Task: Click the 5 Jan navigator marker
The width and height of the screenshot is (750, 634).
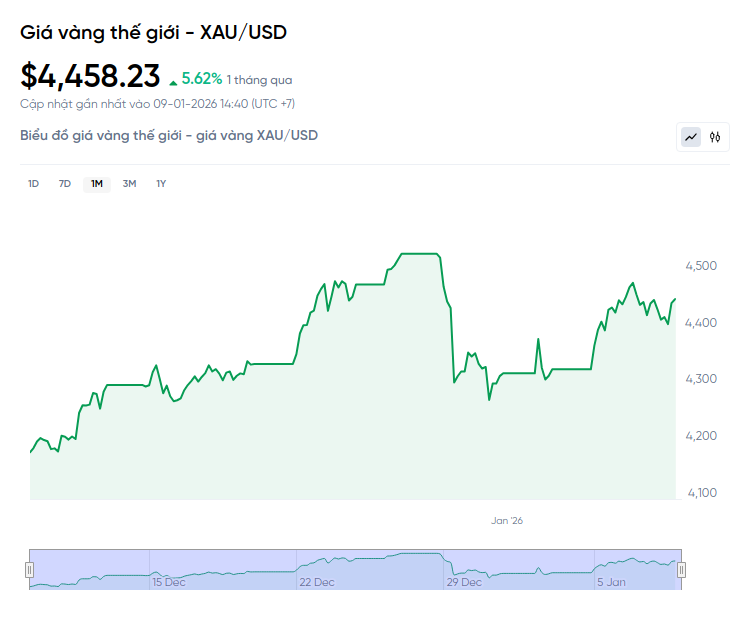Action: pyautogui.click(x=611, y=582)
